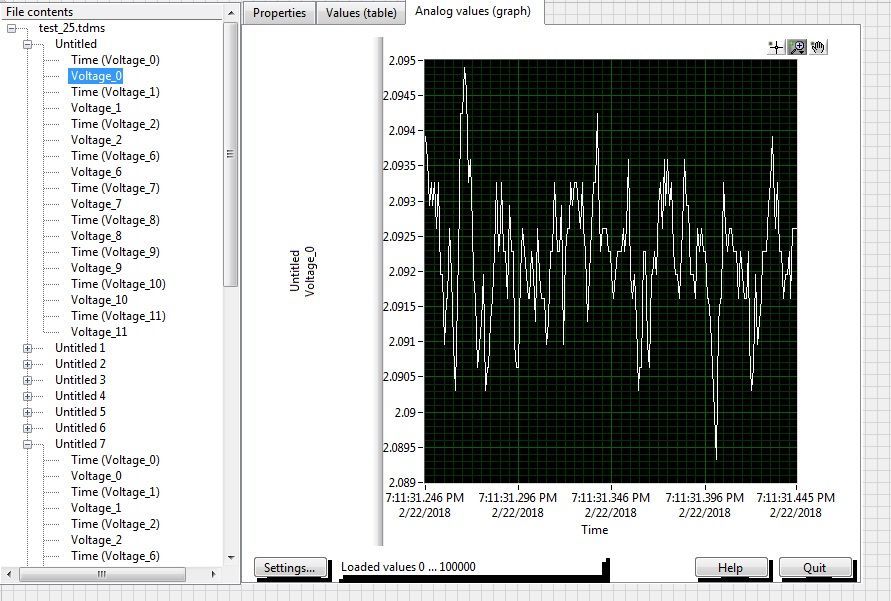Screen dimensions: 891x601
Task: Select the Voltage_7 channel
Action: point(96,204)
